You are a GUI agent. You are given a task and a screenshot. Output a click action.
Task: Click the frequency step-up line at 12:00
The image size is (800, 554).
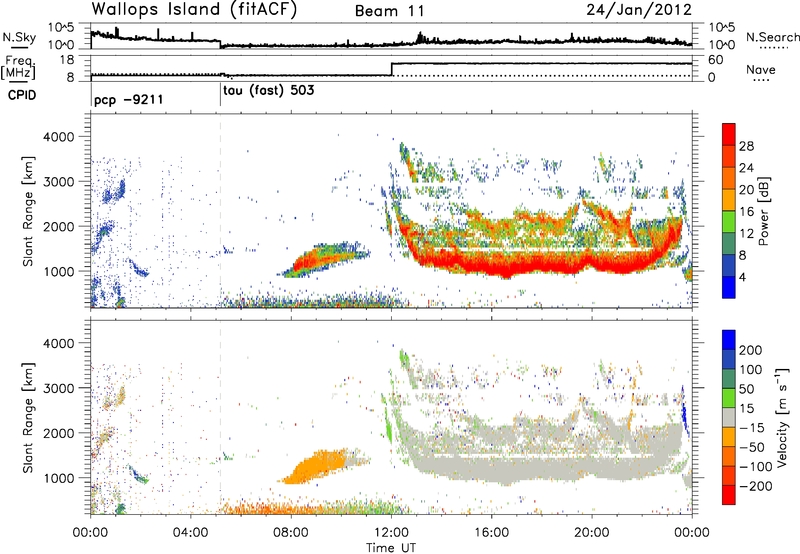coord(391,69)
